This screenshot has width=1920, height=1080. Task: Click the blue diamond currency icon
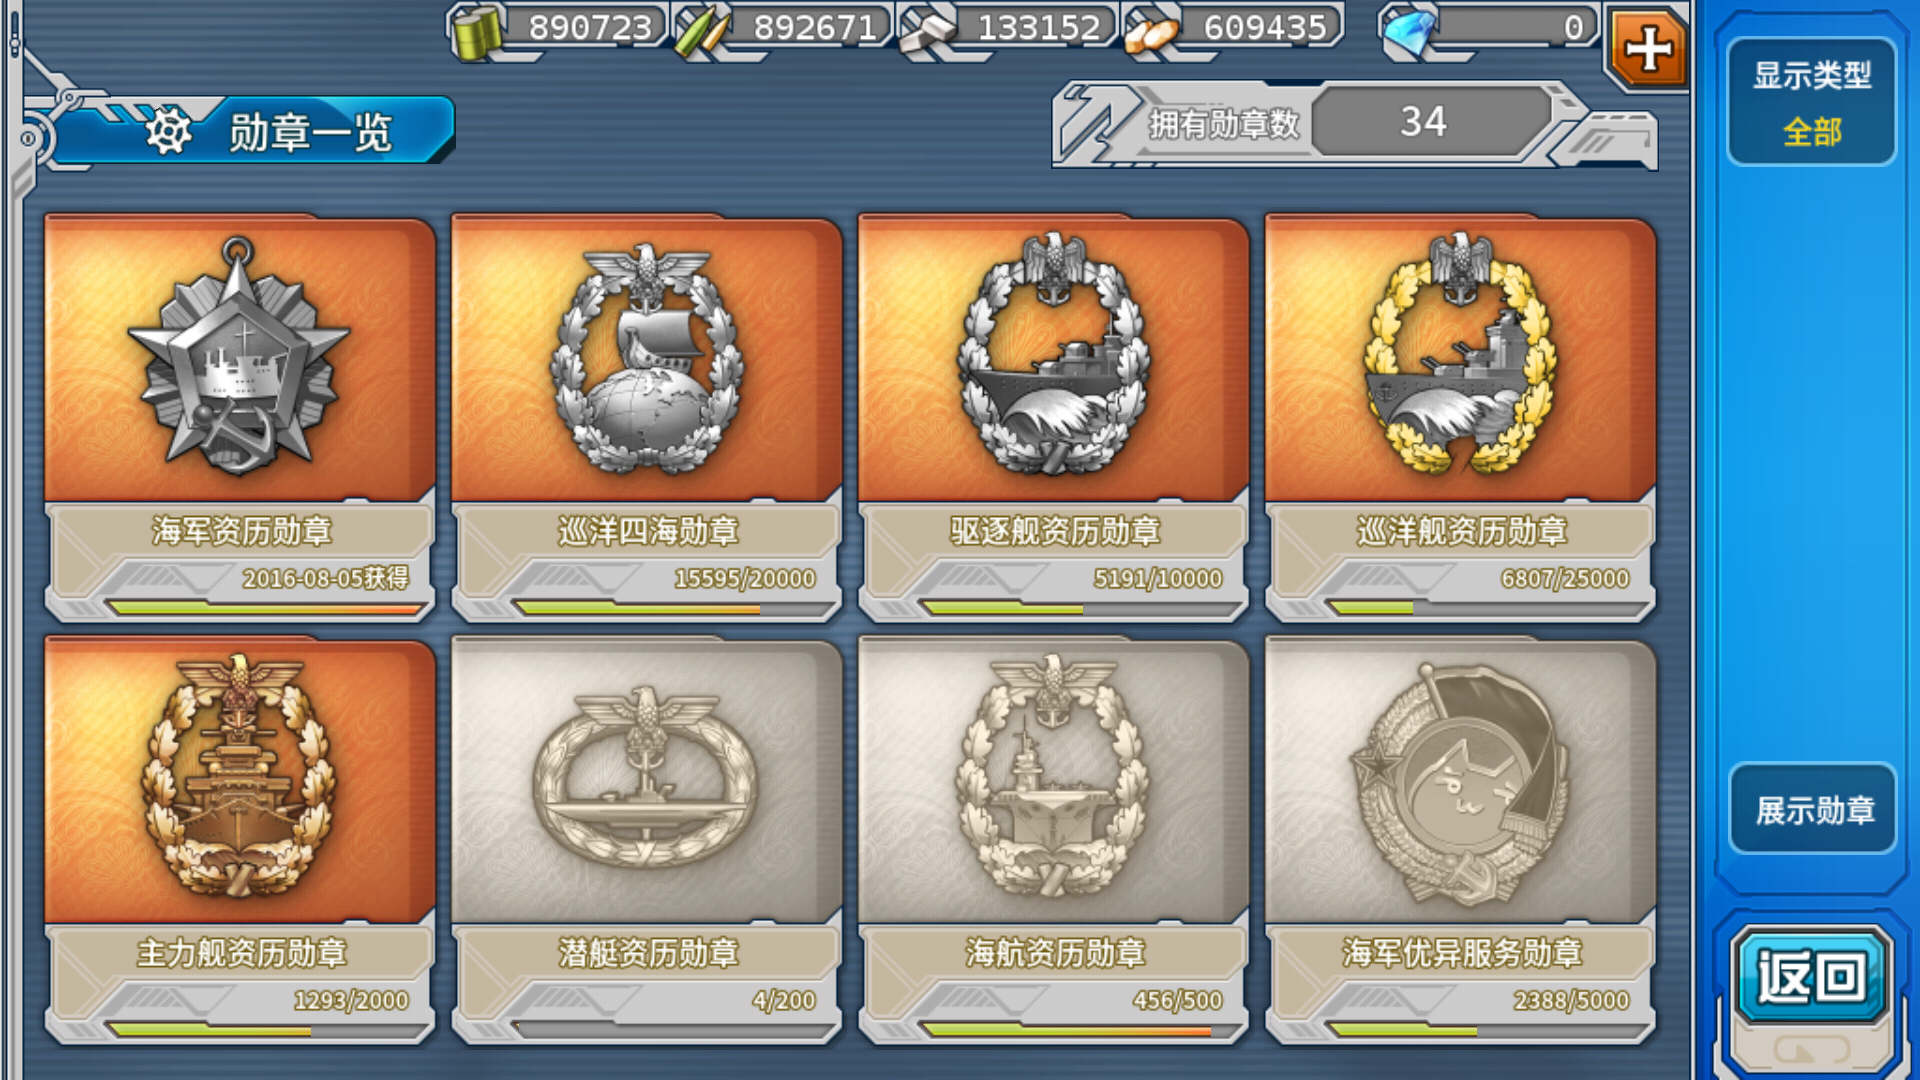click(x=1409, y=32)
